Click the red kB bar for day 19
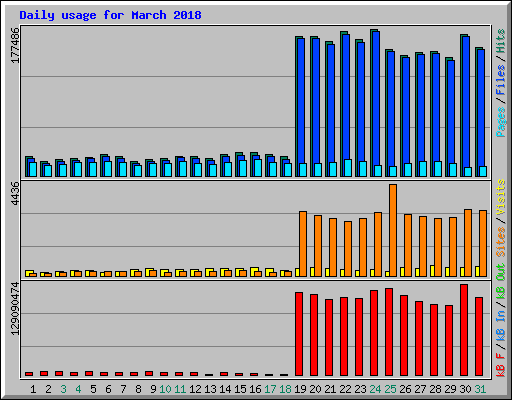The image size is (512, 400). tap(299, 334)
